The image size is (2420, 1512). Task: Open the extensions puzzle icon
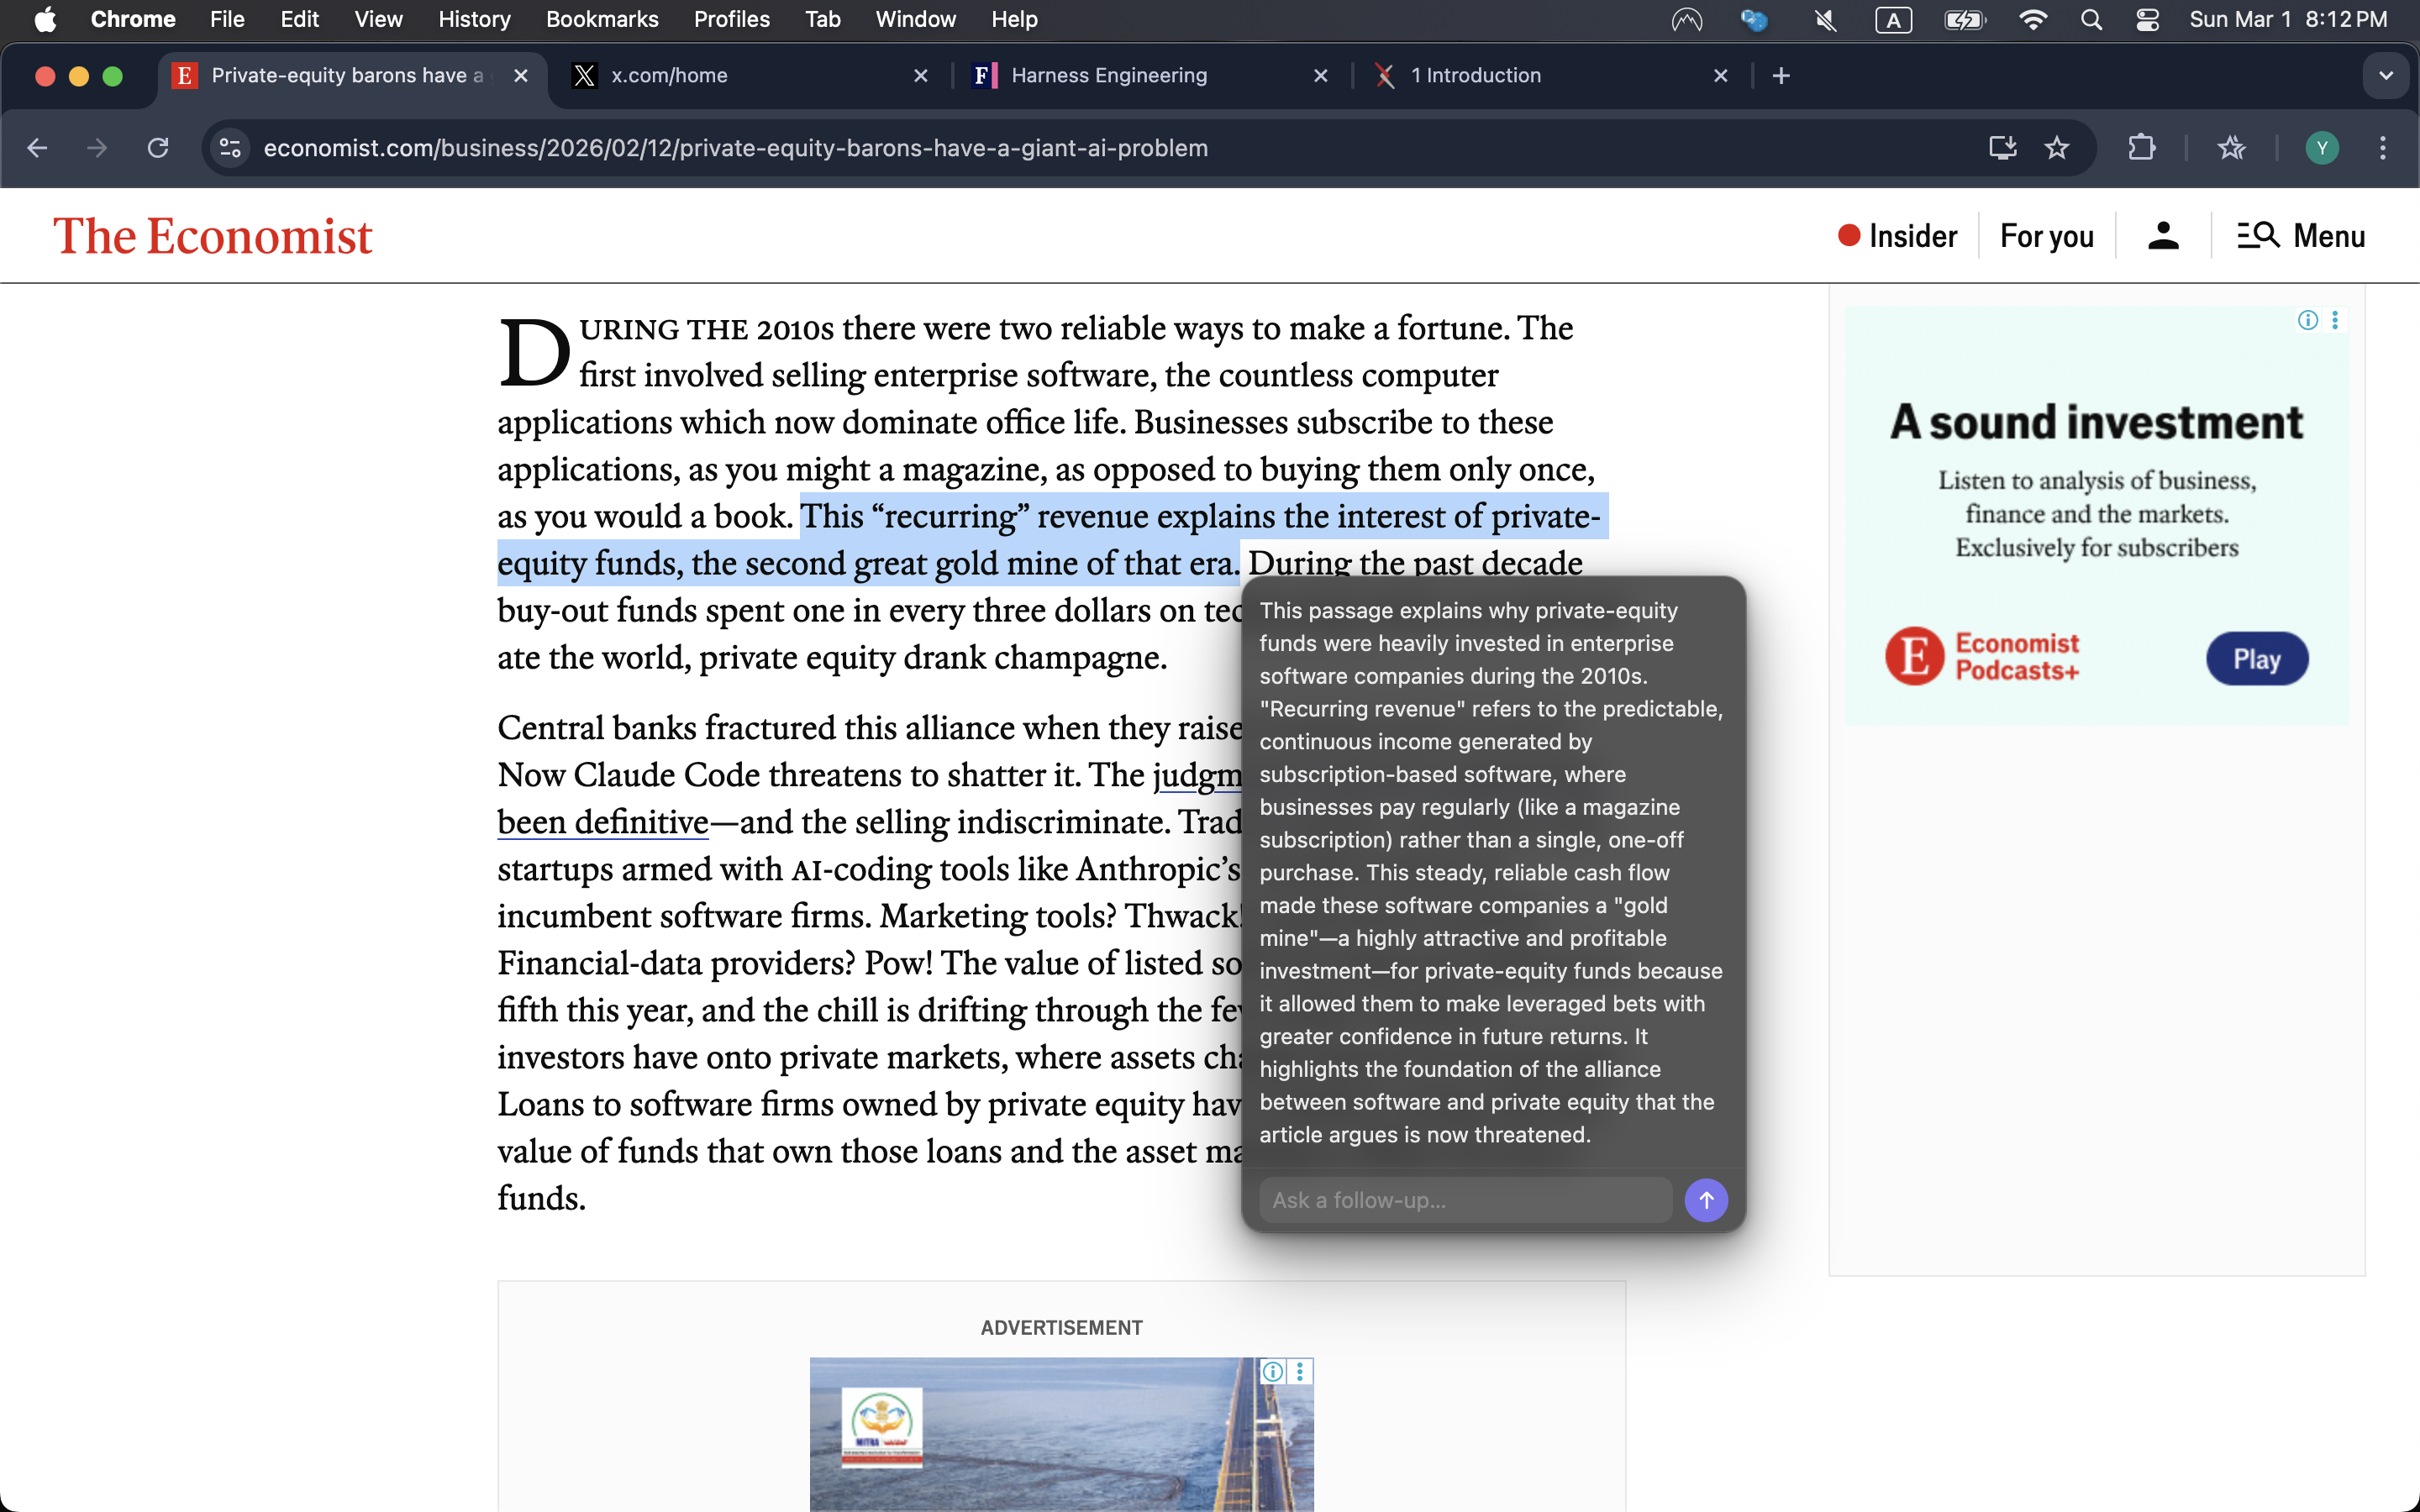coord(2142,148)
